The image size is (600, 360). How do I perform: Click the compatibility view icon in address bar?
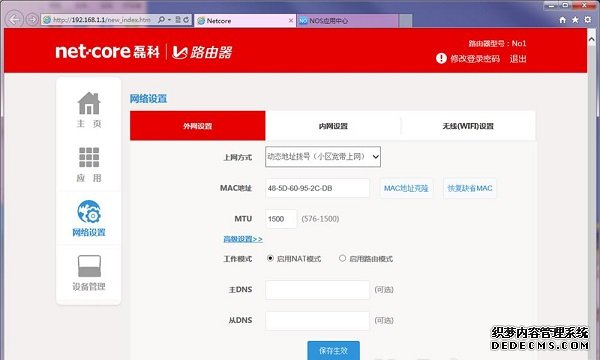click(178, 20)
